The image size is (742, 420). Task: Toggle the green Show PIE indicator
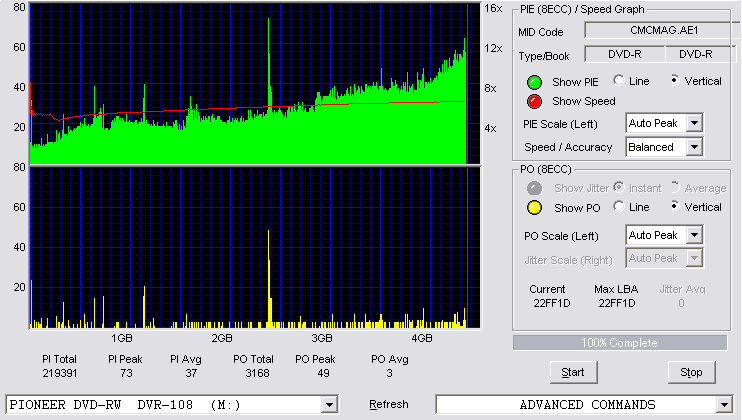point(534,82)
